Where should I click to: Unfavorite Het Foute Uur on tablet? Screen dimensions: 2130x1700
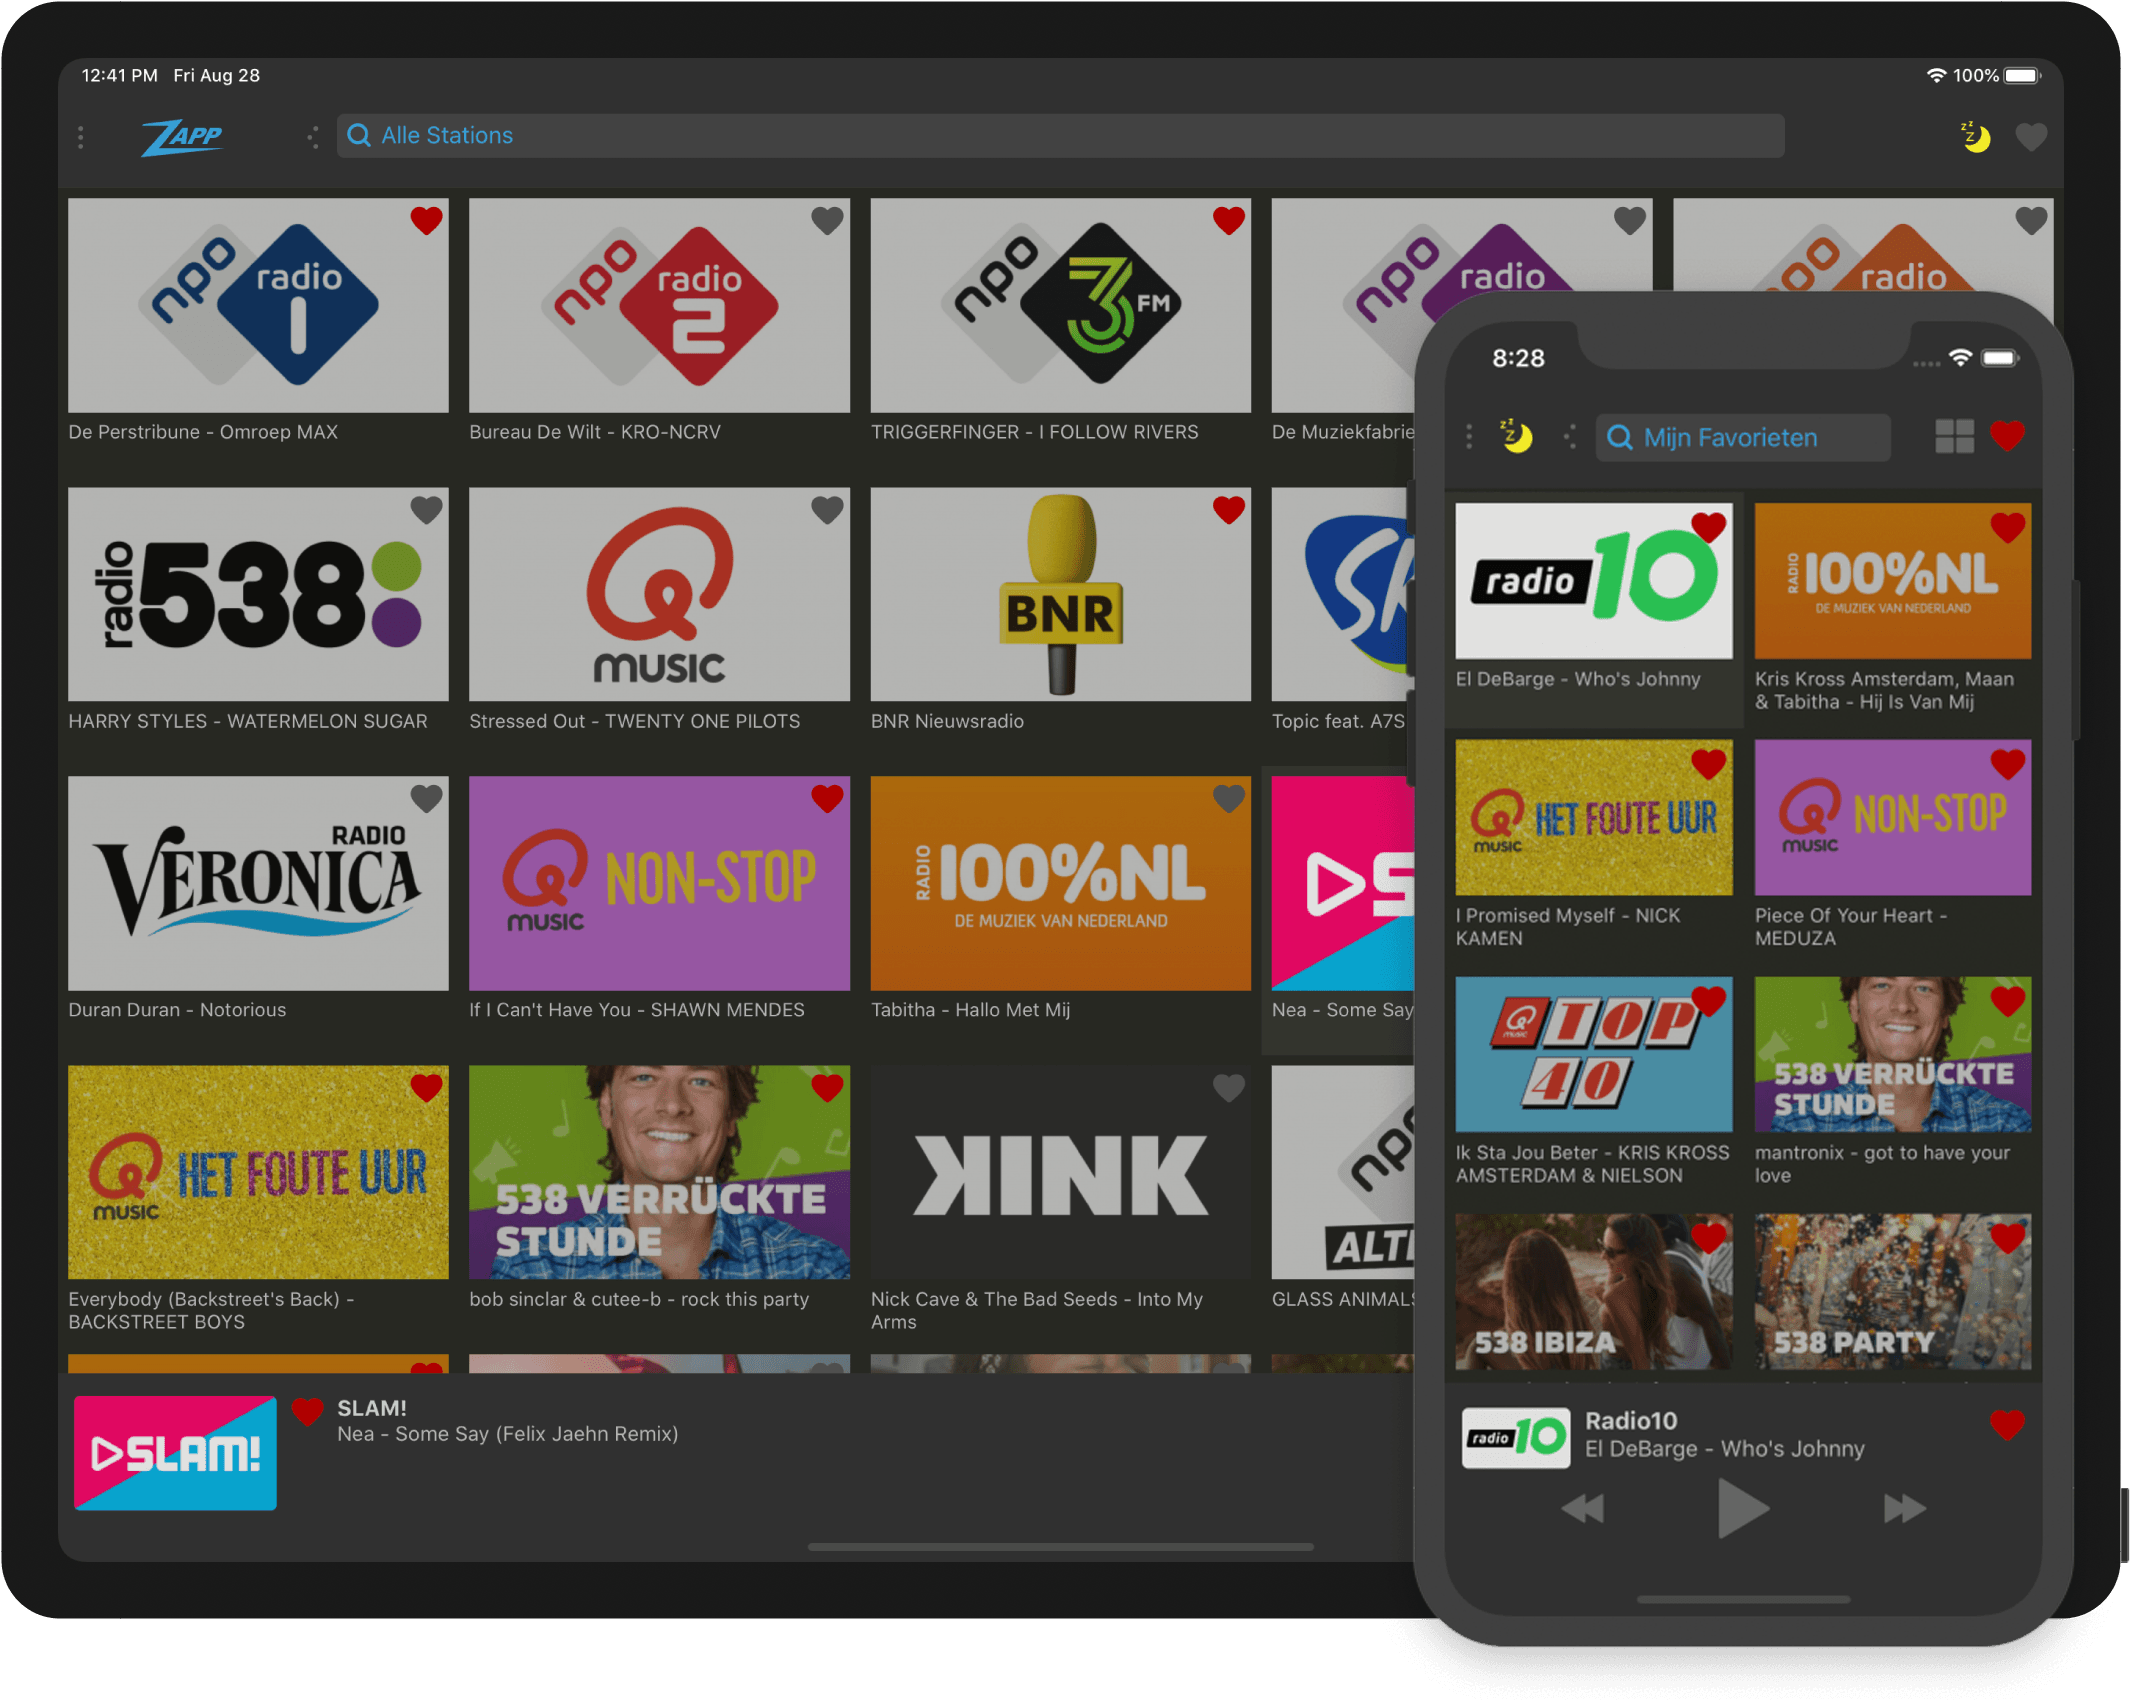coord(426,1087)
